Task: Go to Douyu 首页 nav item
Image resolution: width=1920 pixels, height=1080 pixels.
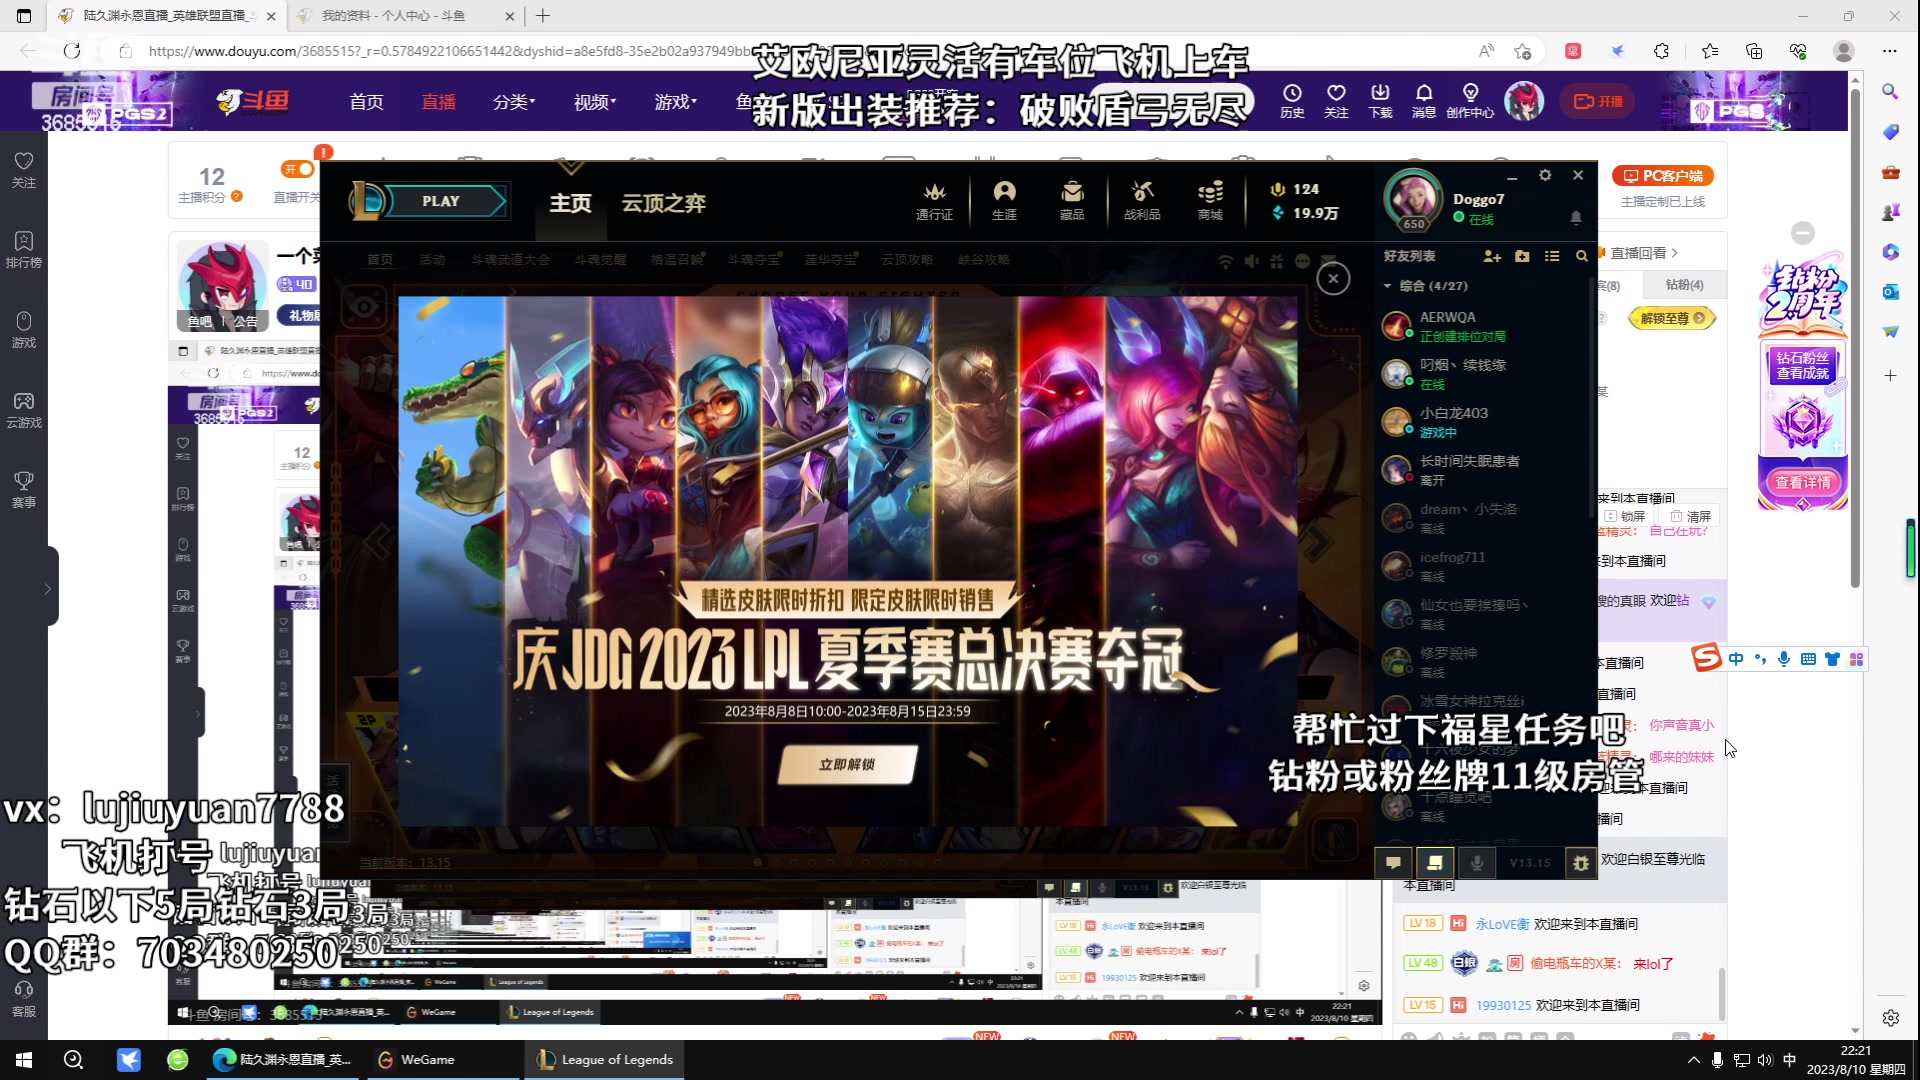Action: (x=366, y=102)
